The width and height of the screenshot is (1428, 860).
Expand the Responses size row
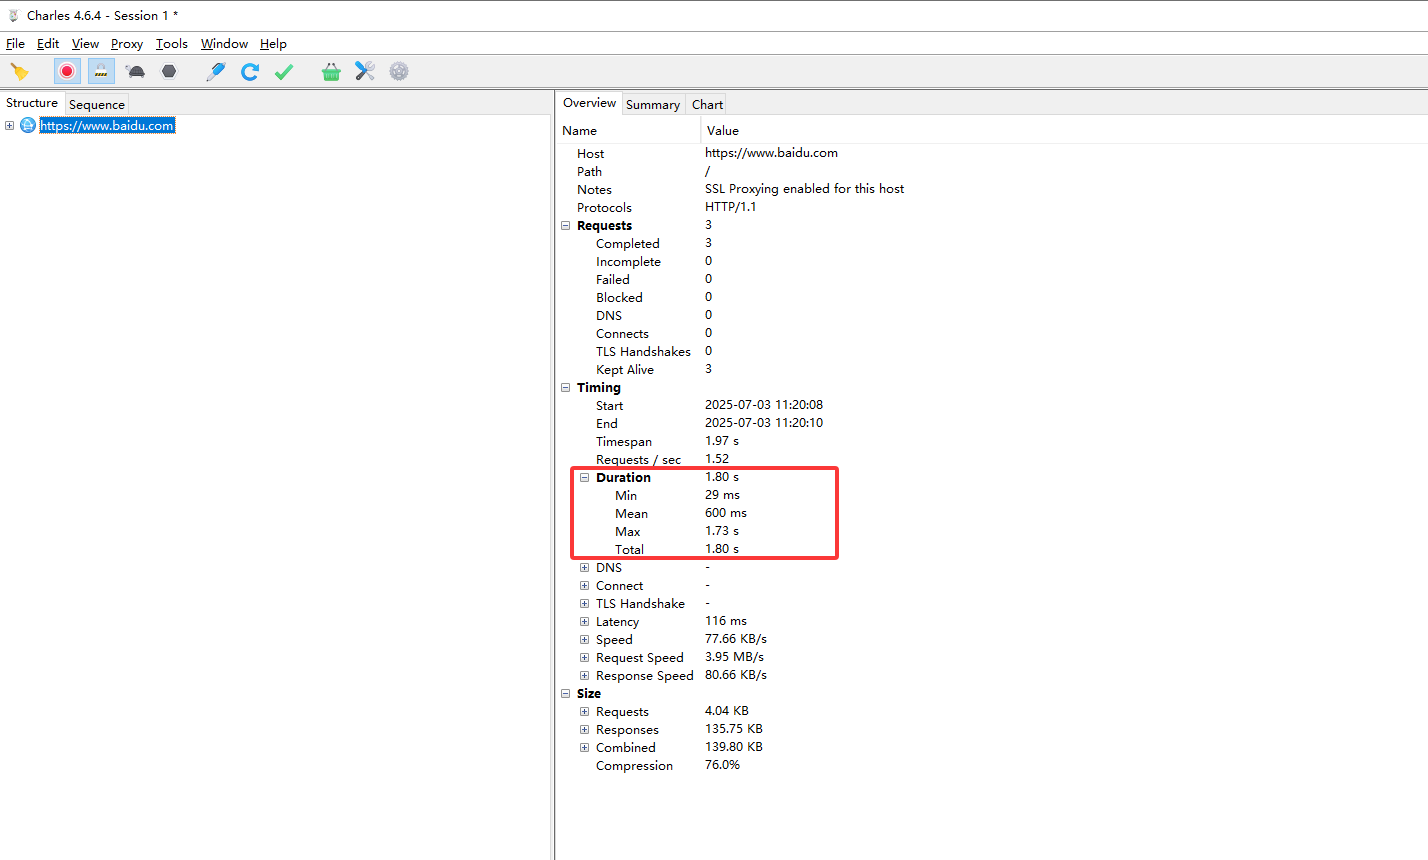coord(585,730)
